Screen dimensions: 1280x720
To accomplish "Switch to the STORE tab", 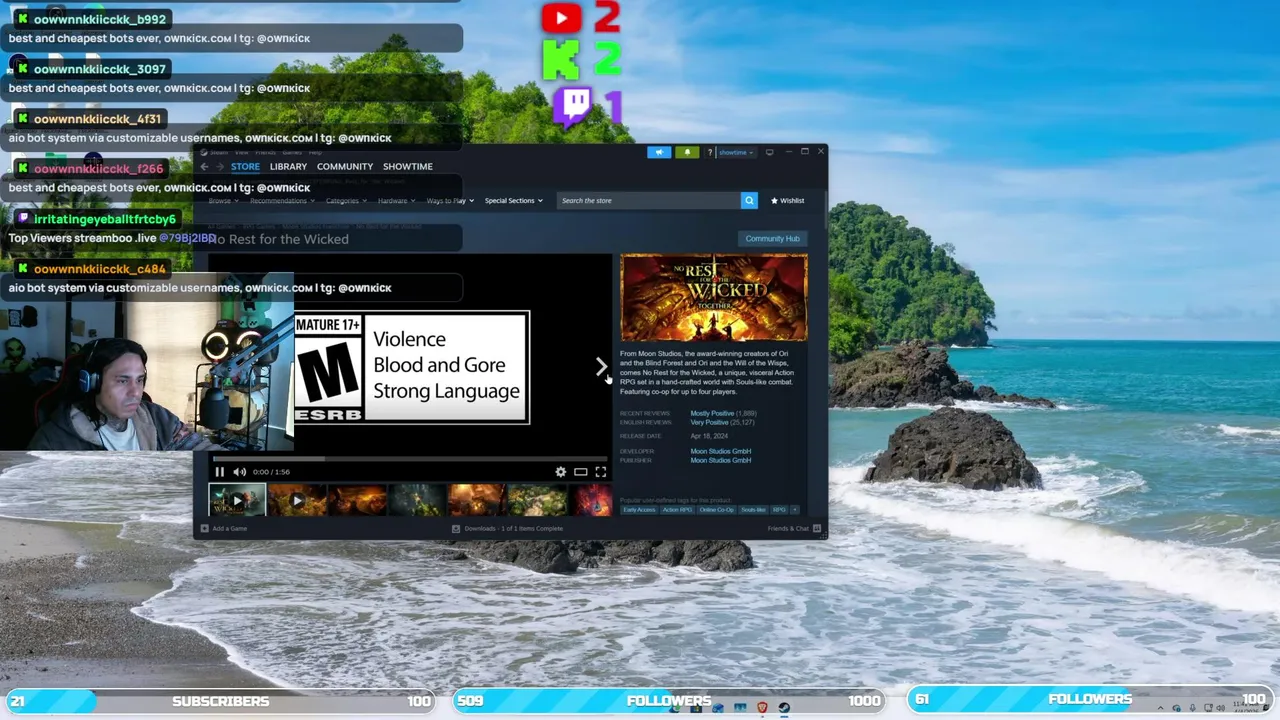I will pyautogui.click(x=245, y=167).
